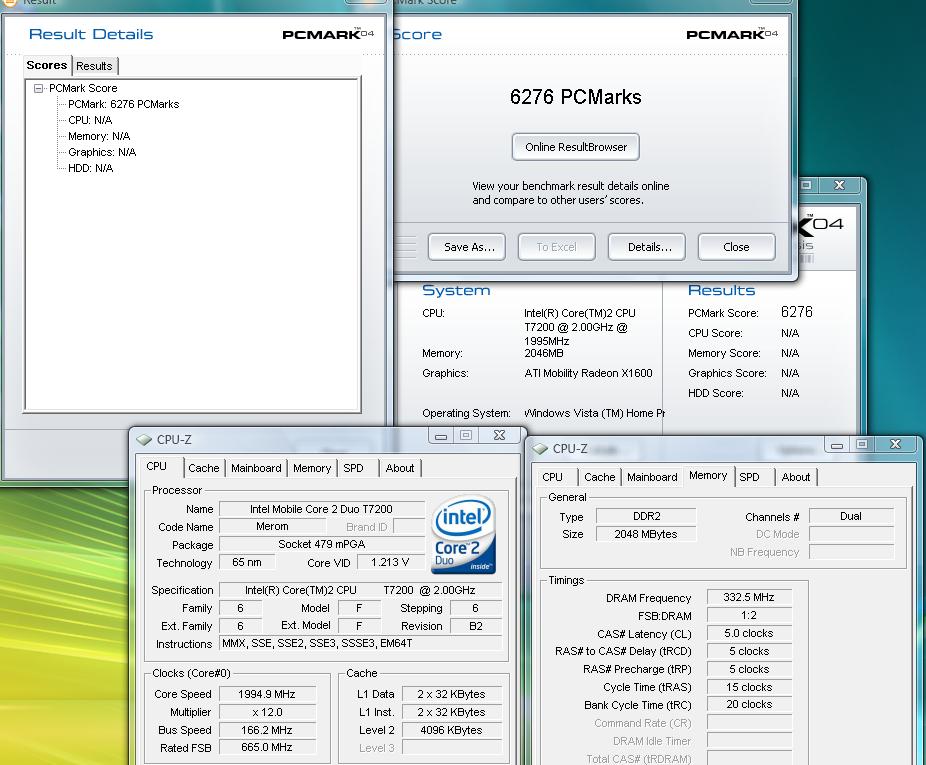Click the DRAM Frequency value '332.5 MHz'
This screenshot has width=926, height=765.
(749, 597)
